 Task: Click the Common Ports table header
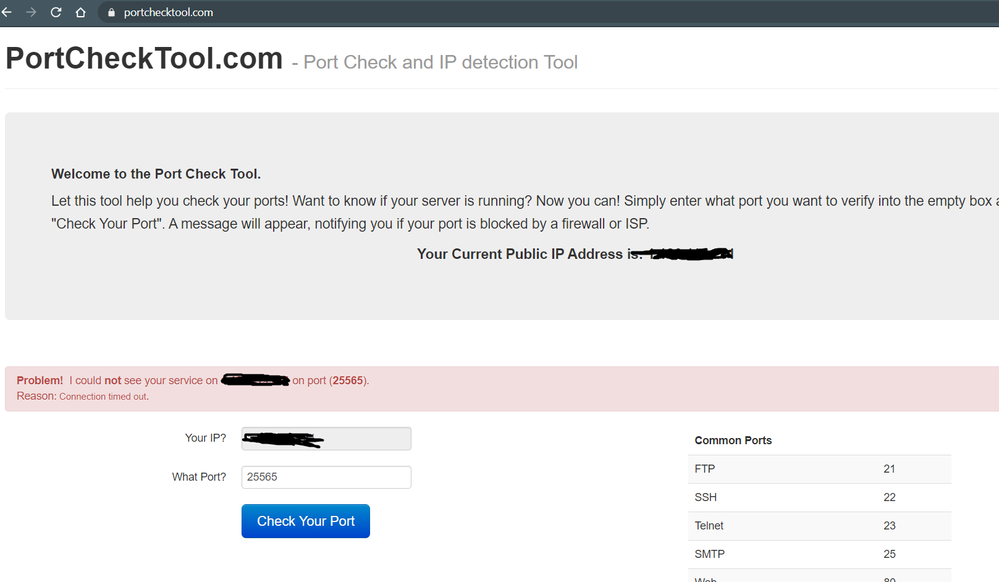tap(733, 440)
